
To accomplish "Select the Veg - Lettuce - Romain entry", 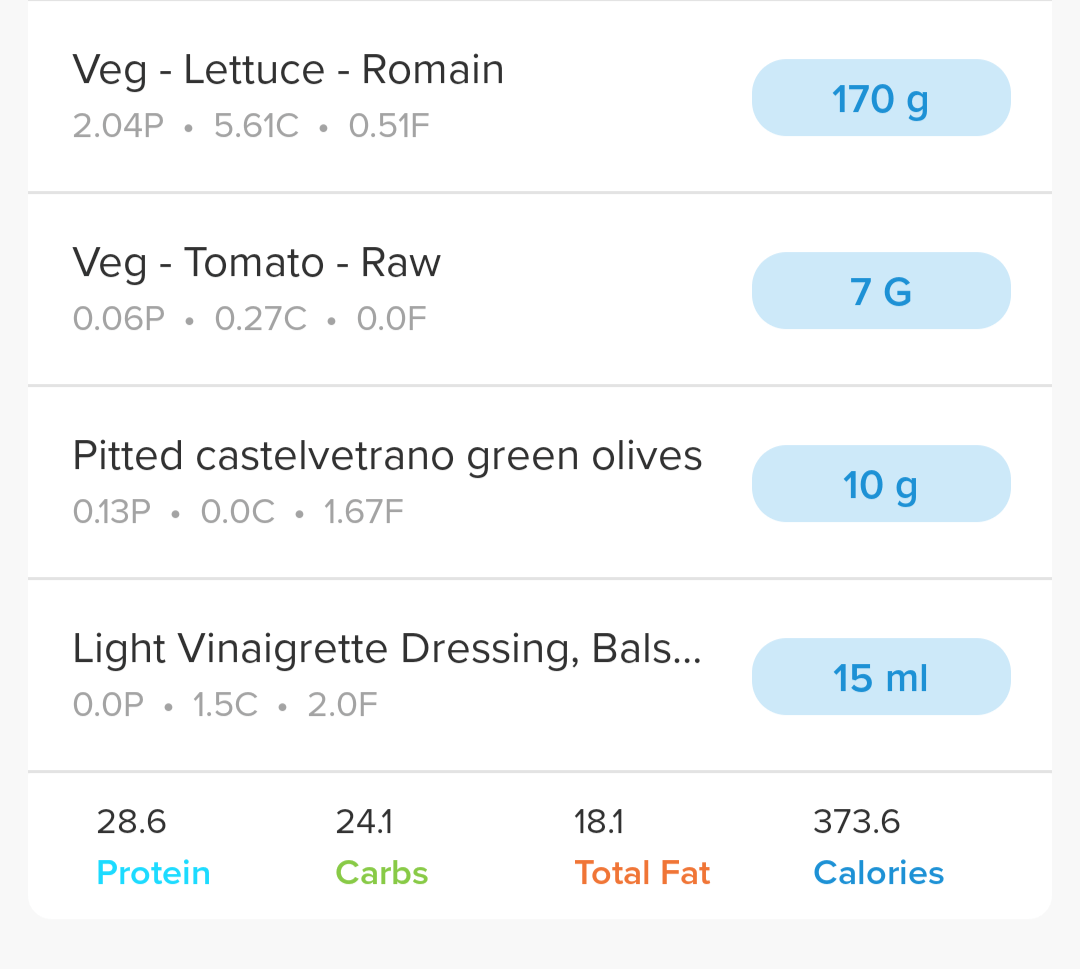I will (288, 70).
